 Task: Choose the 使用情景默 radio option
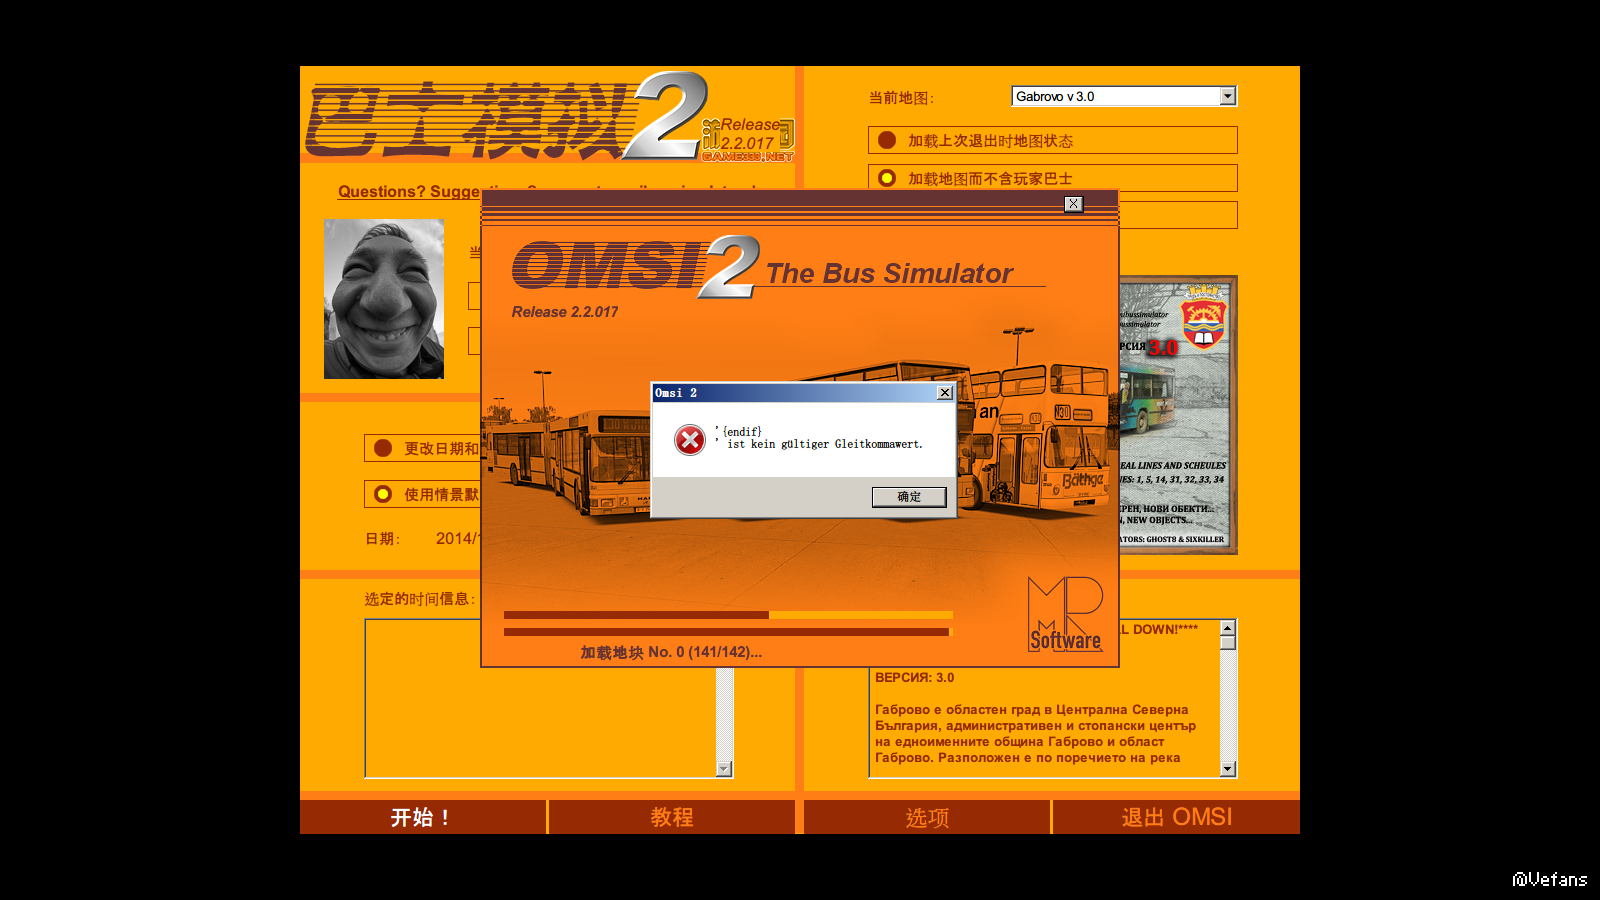pyautogui.click(x=383, y=494)
